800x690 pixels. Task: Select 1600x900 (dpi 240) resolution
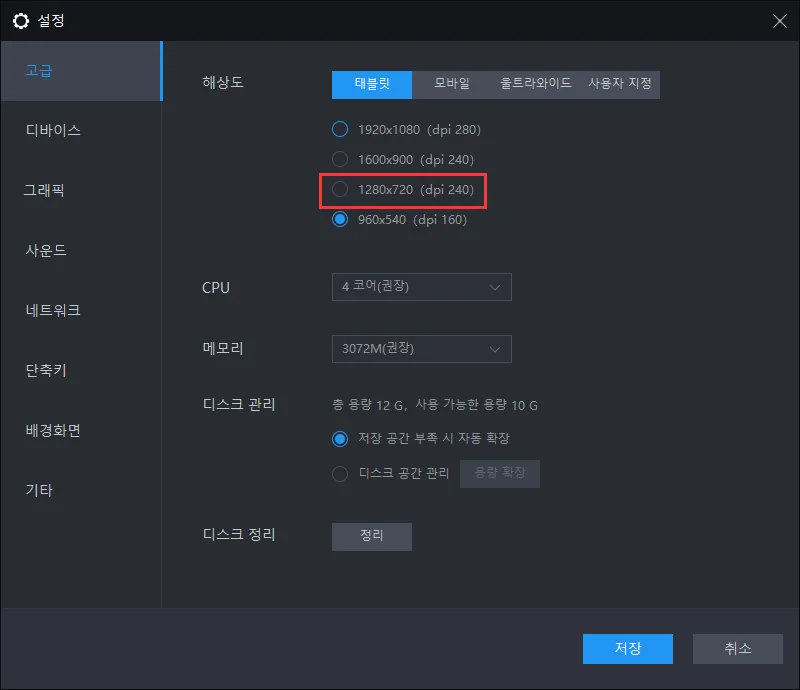pyautogui.click(x=403, y=160)
